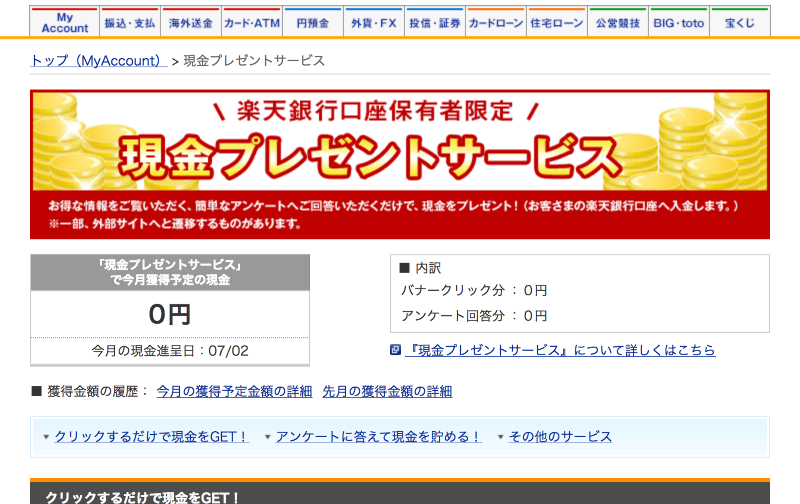
Task: Jump to その他のサービス section
Action: (560, 437)
